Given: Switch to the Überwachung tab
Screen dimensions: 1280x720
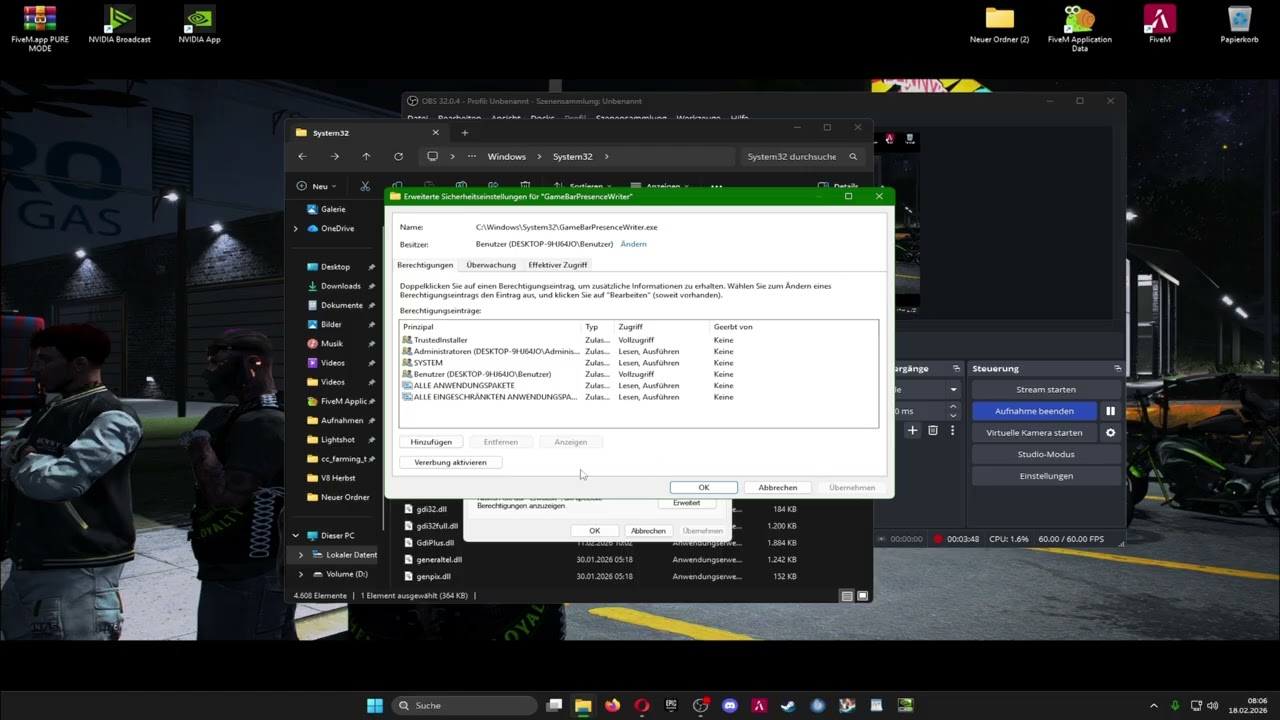Looking at the screenshot, I should click(x=491, y=265).
